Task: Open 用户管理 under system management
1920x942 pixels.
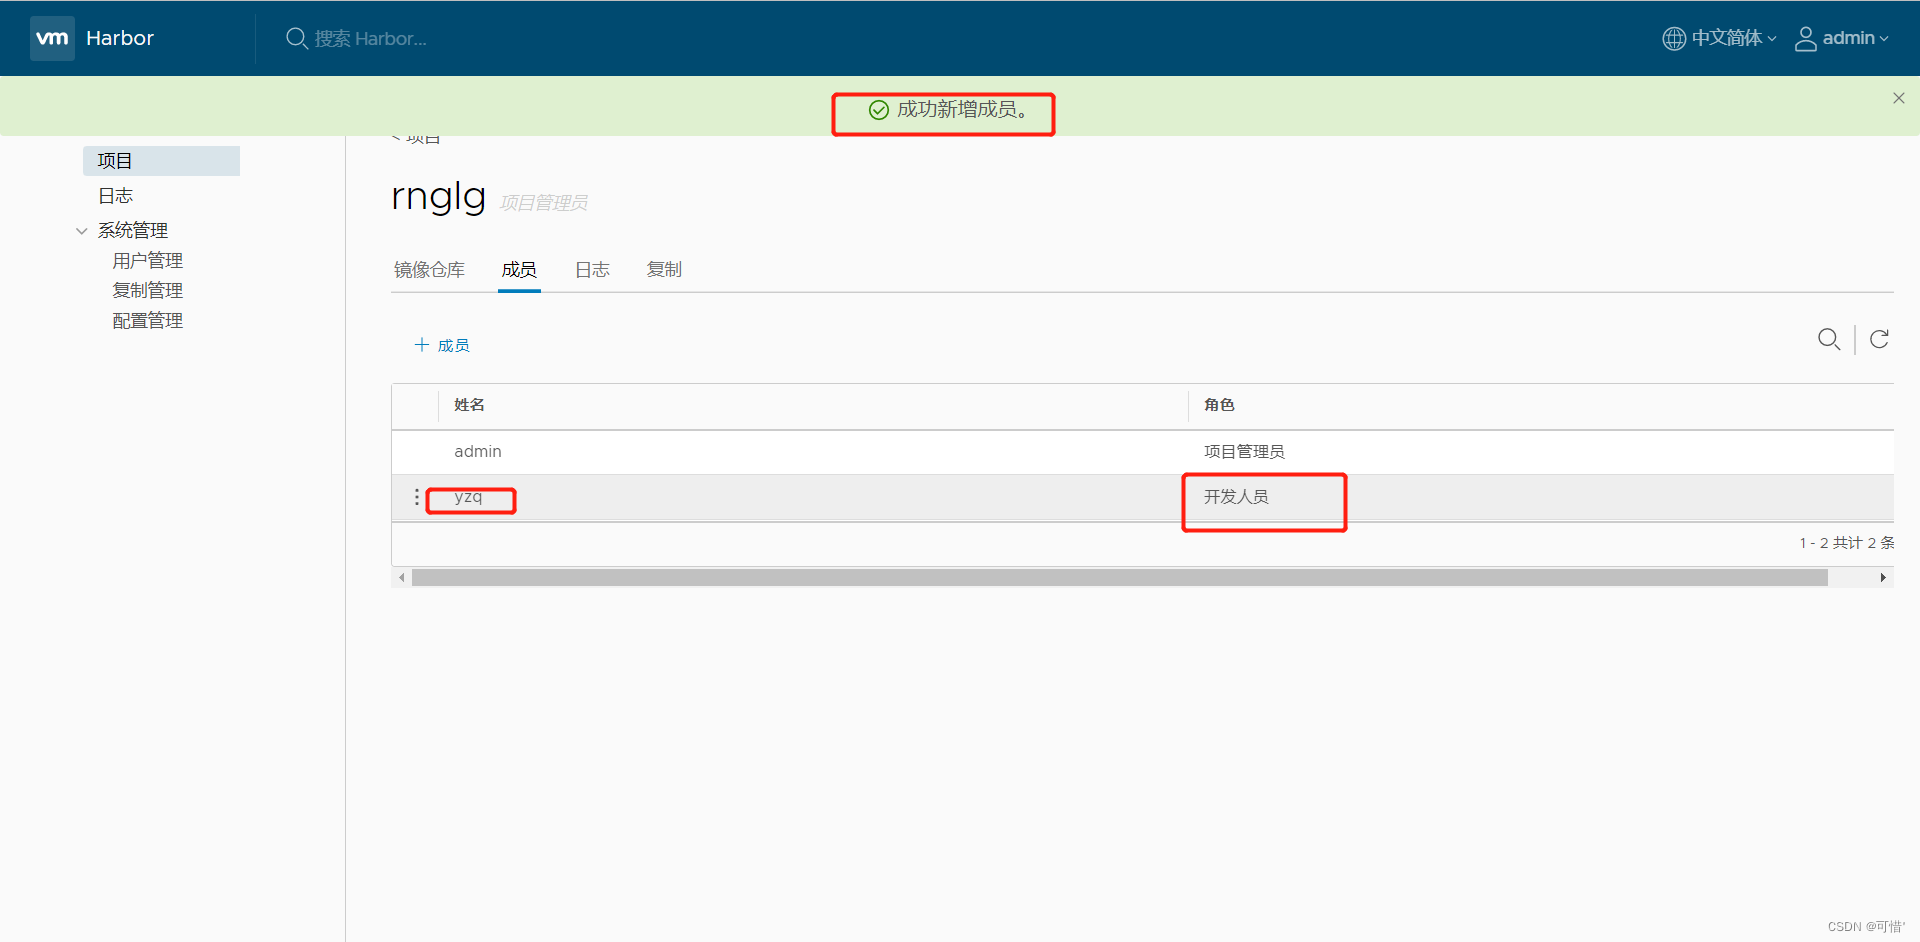Action: [x=148, y=261]
